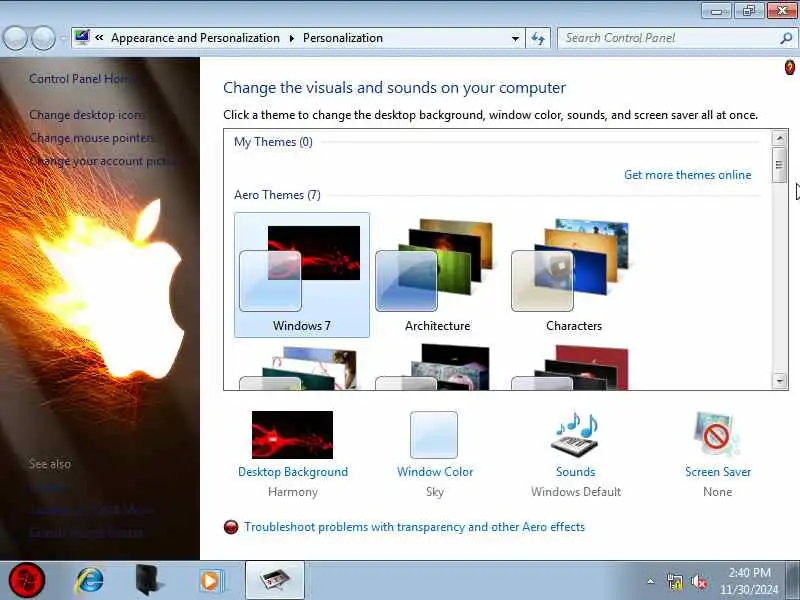This screenshot has height=600, width=800.
Task: Click Aero Themes (7) header
Action: (x=278, y=195)
